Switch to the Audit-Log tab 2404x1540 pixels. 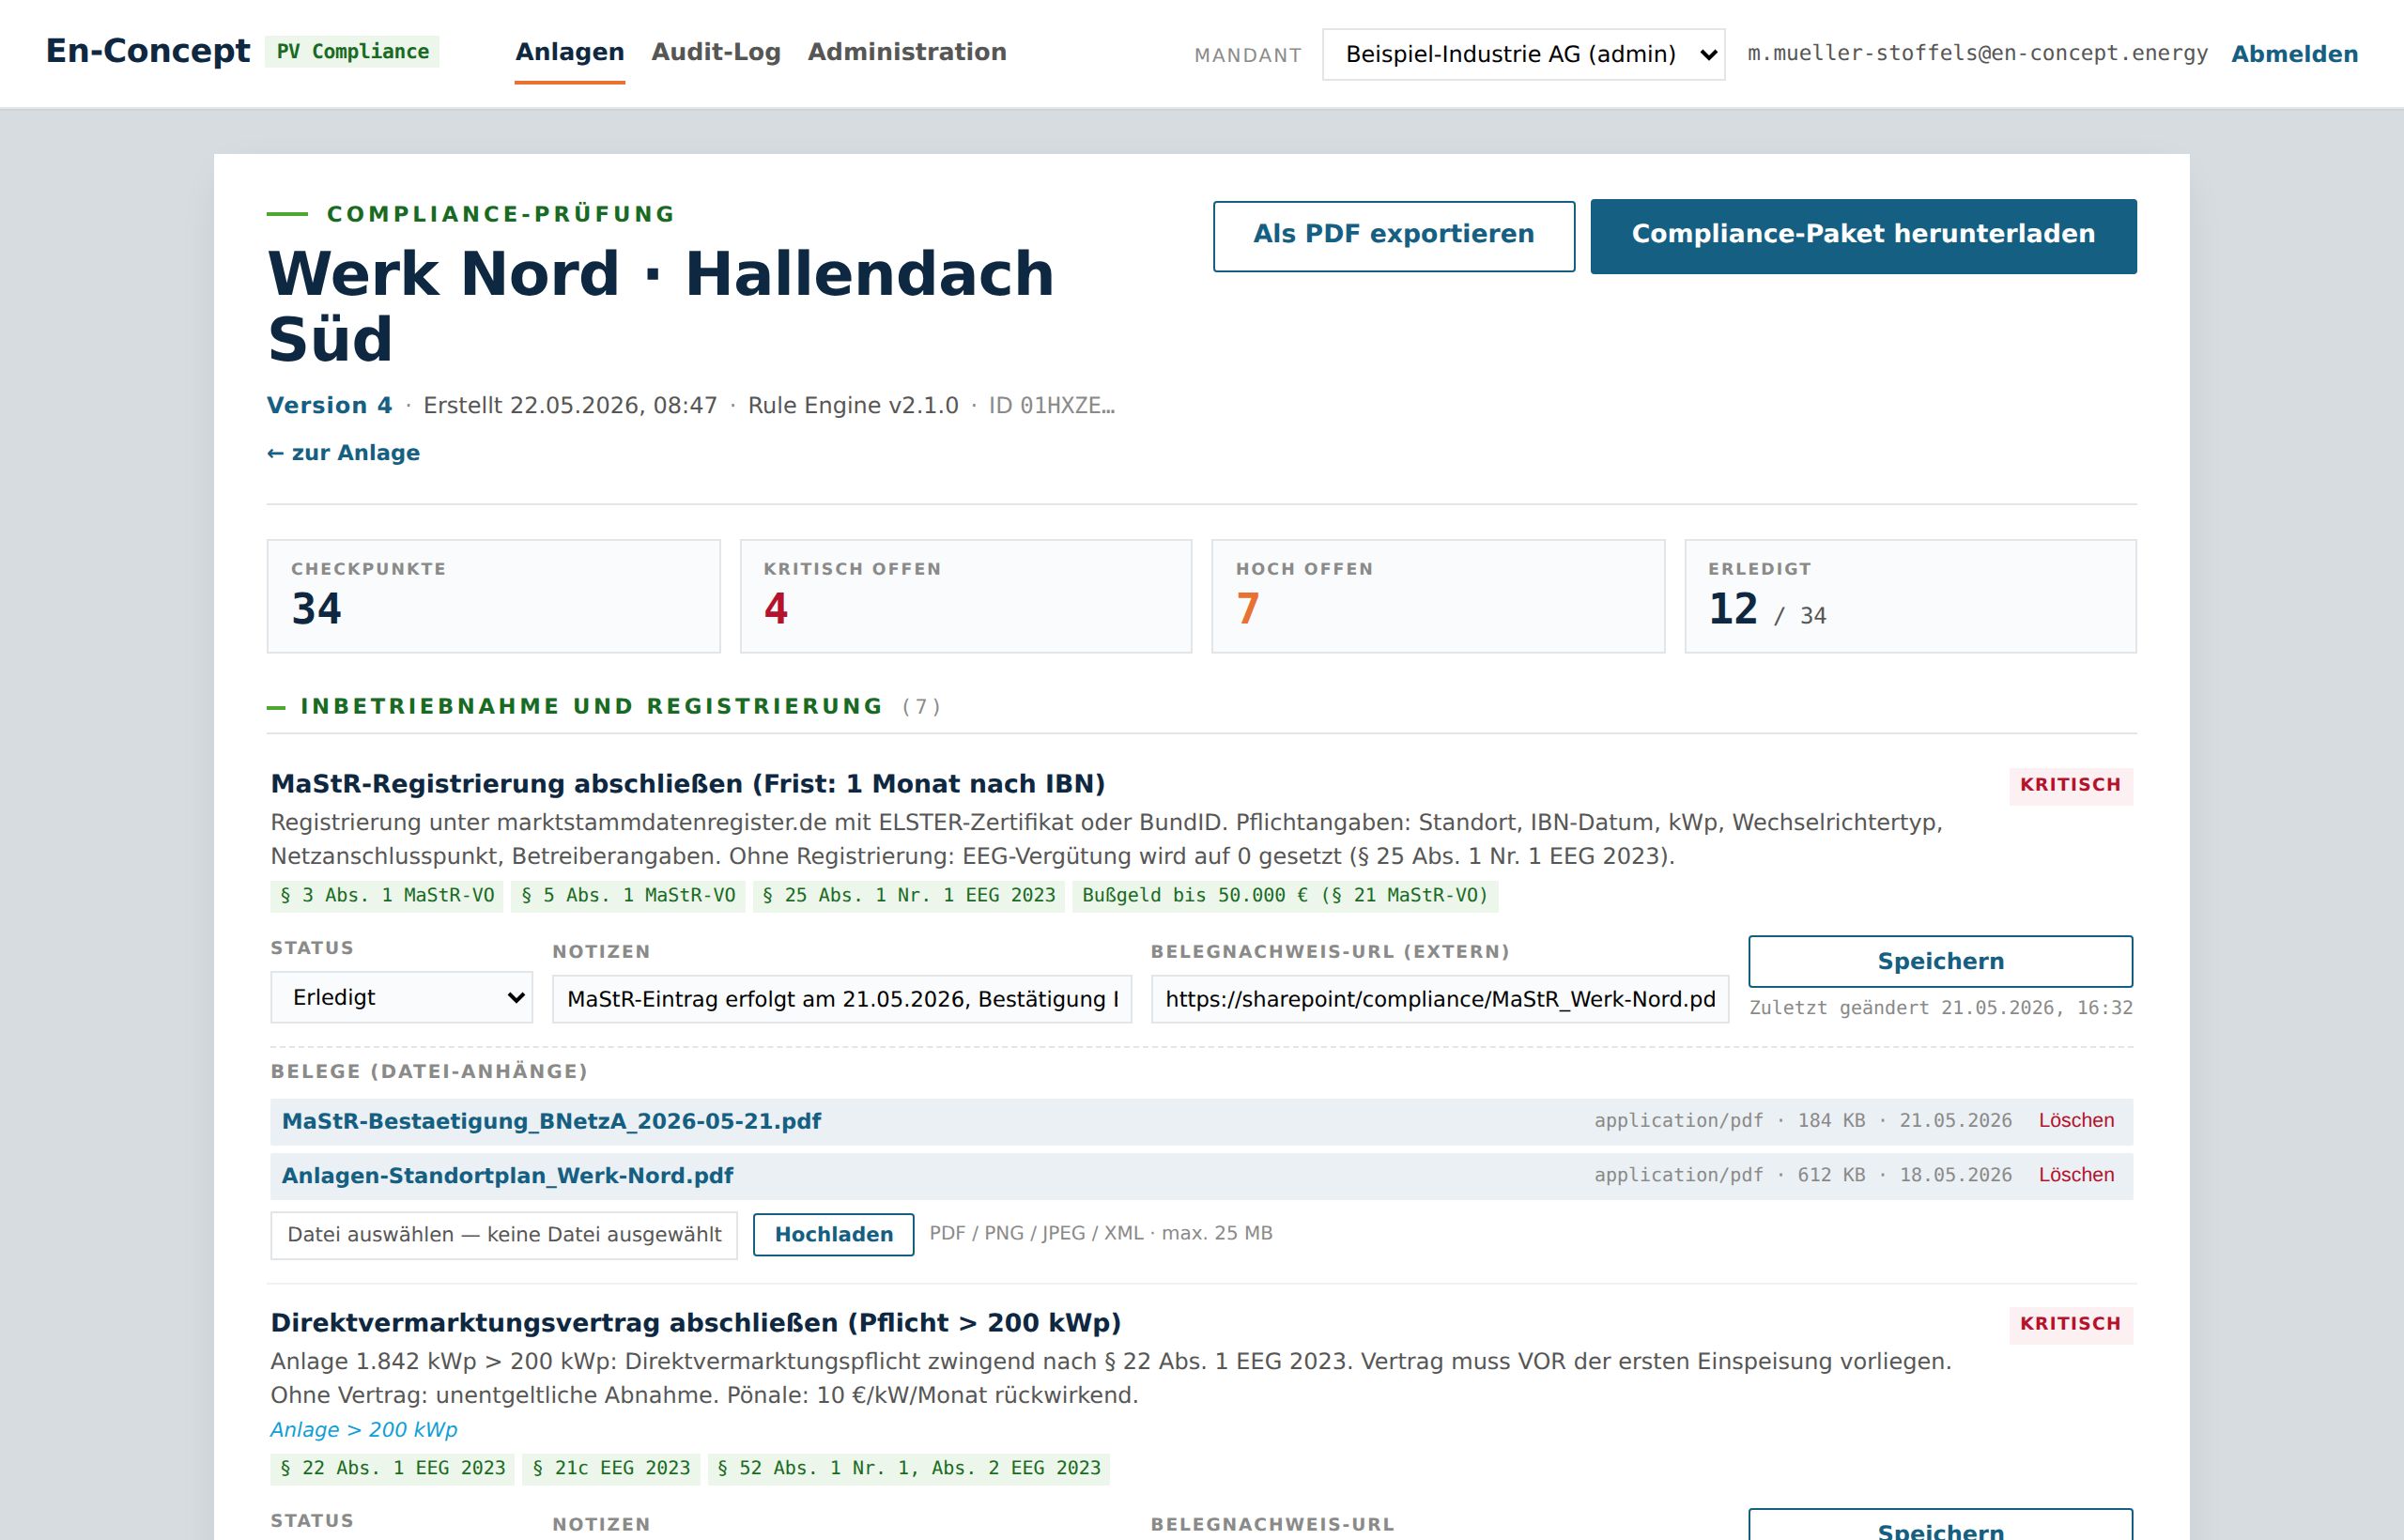click(715, 52)
